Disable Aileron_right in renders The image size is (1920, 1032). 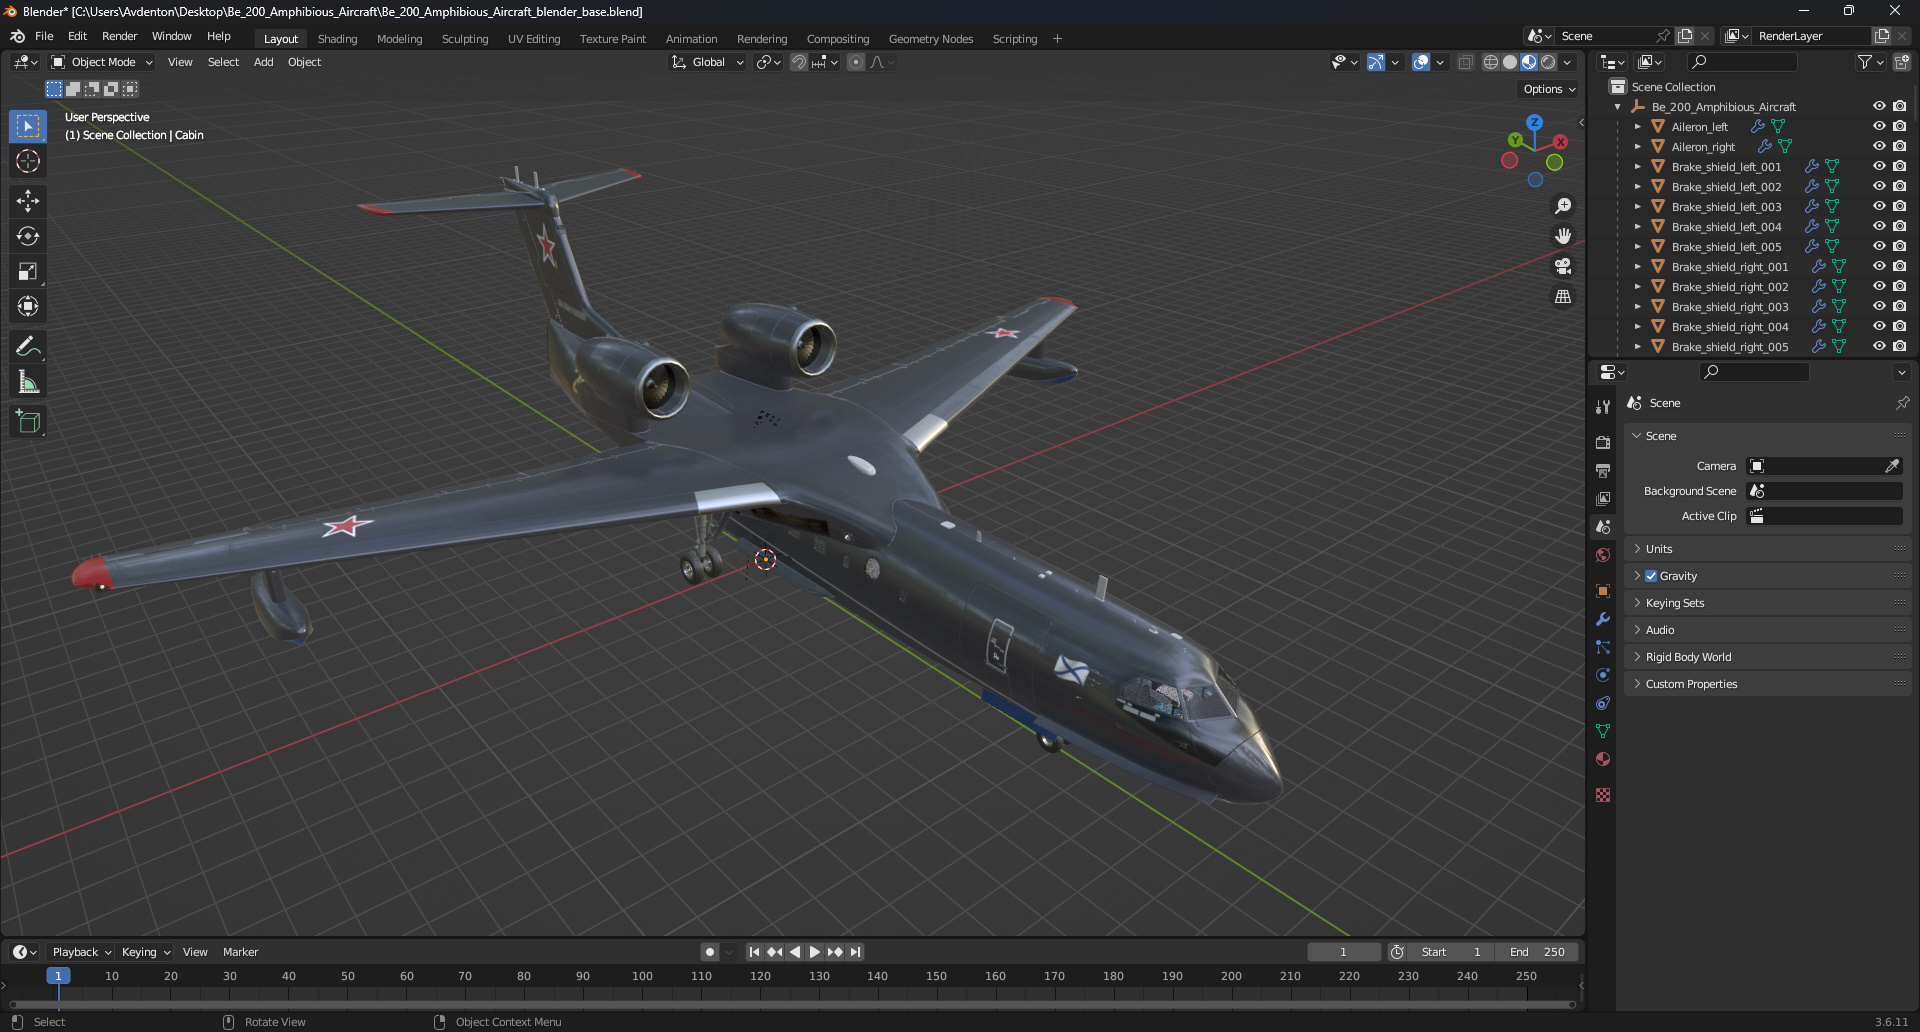click(1900, 146)
